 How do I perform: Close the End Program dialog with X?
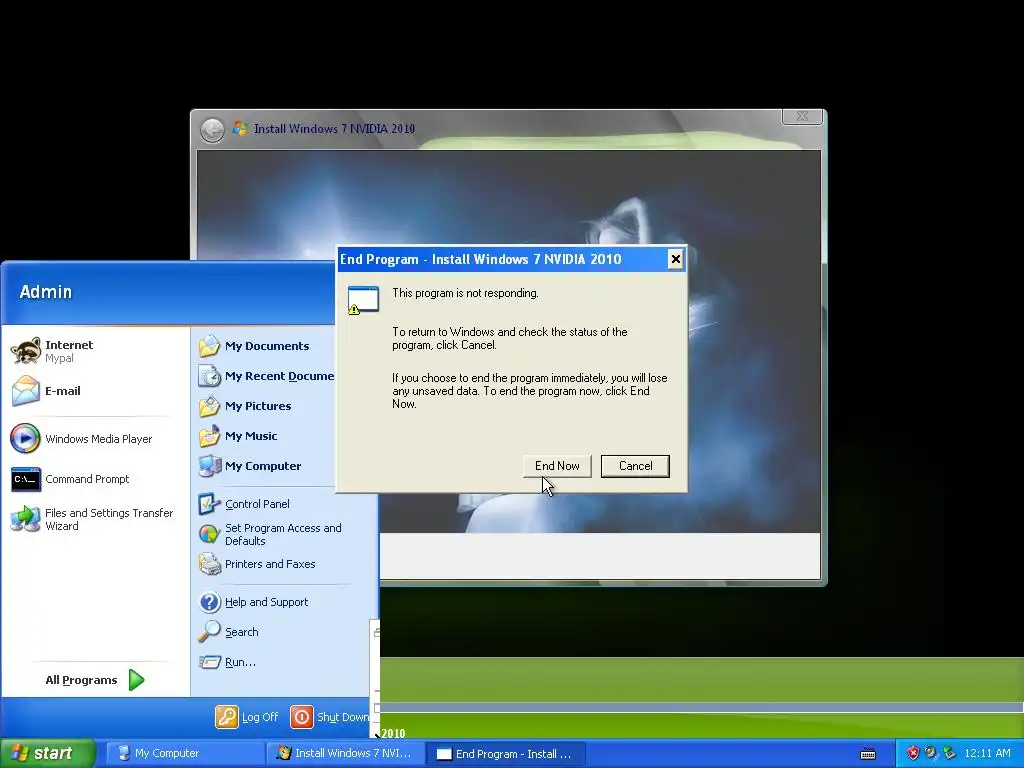tap(675, 259)
